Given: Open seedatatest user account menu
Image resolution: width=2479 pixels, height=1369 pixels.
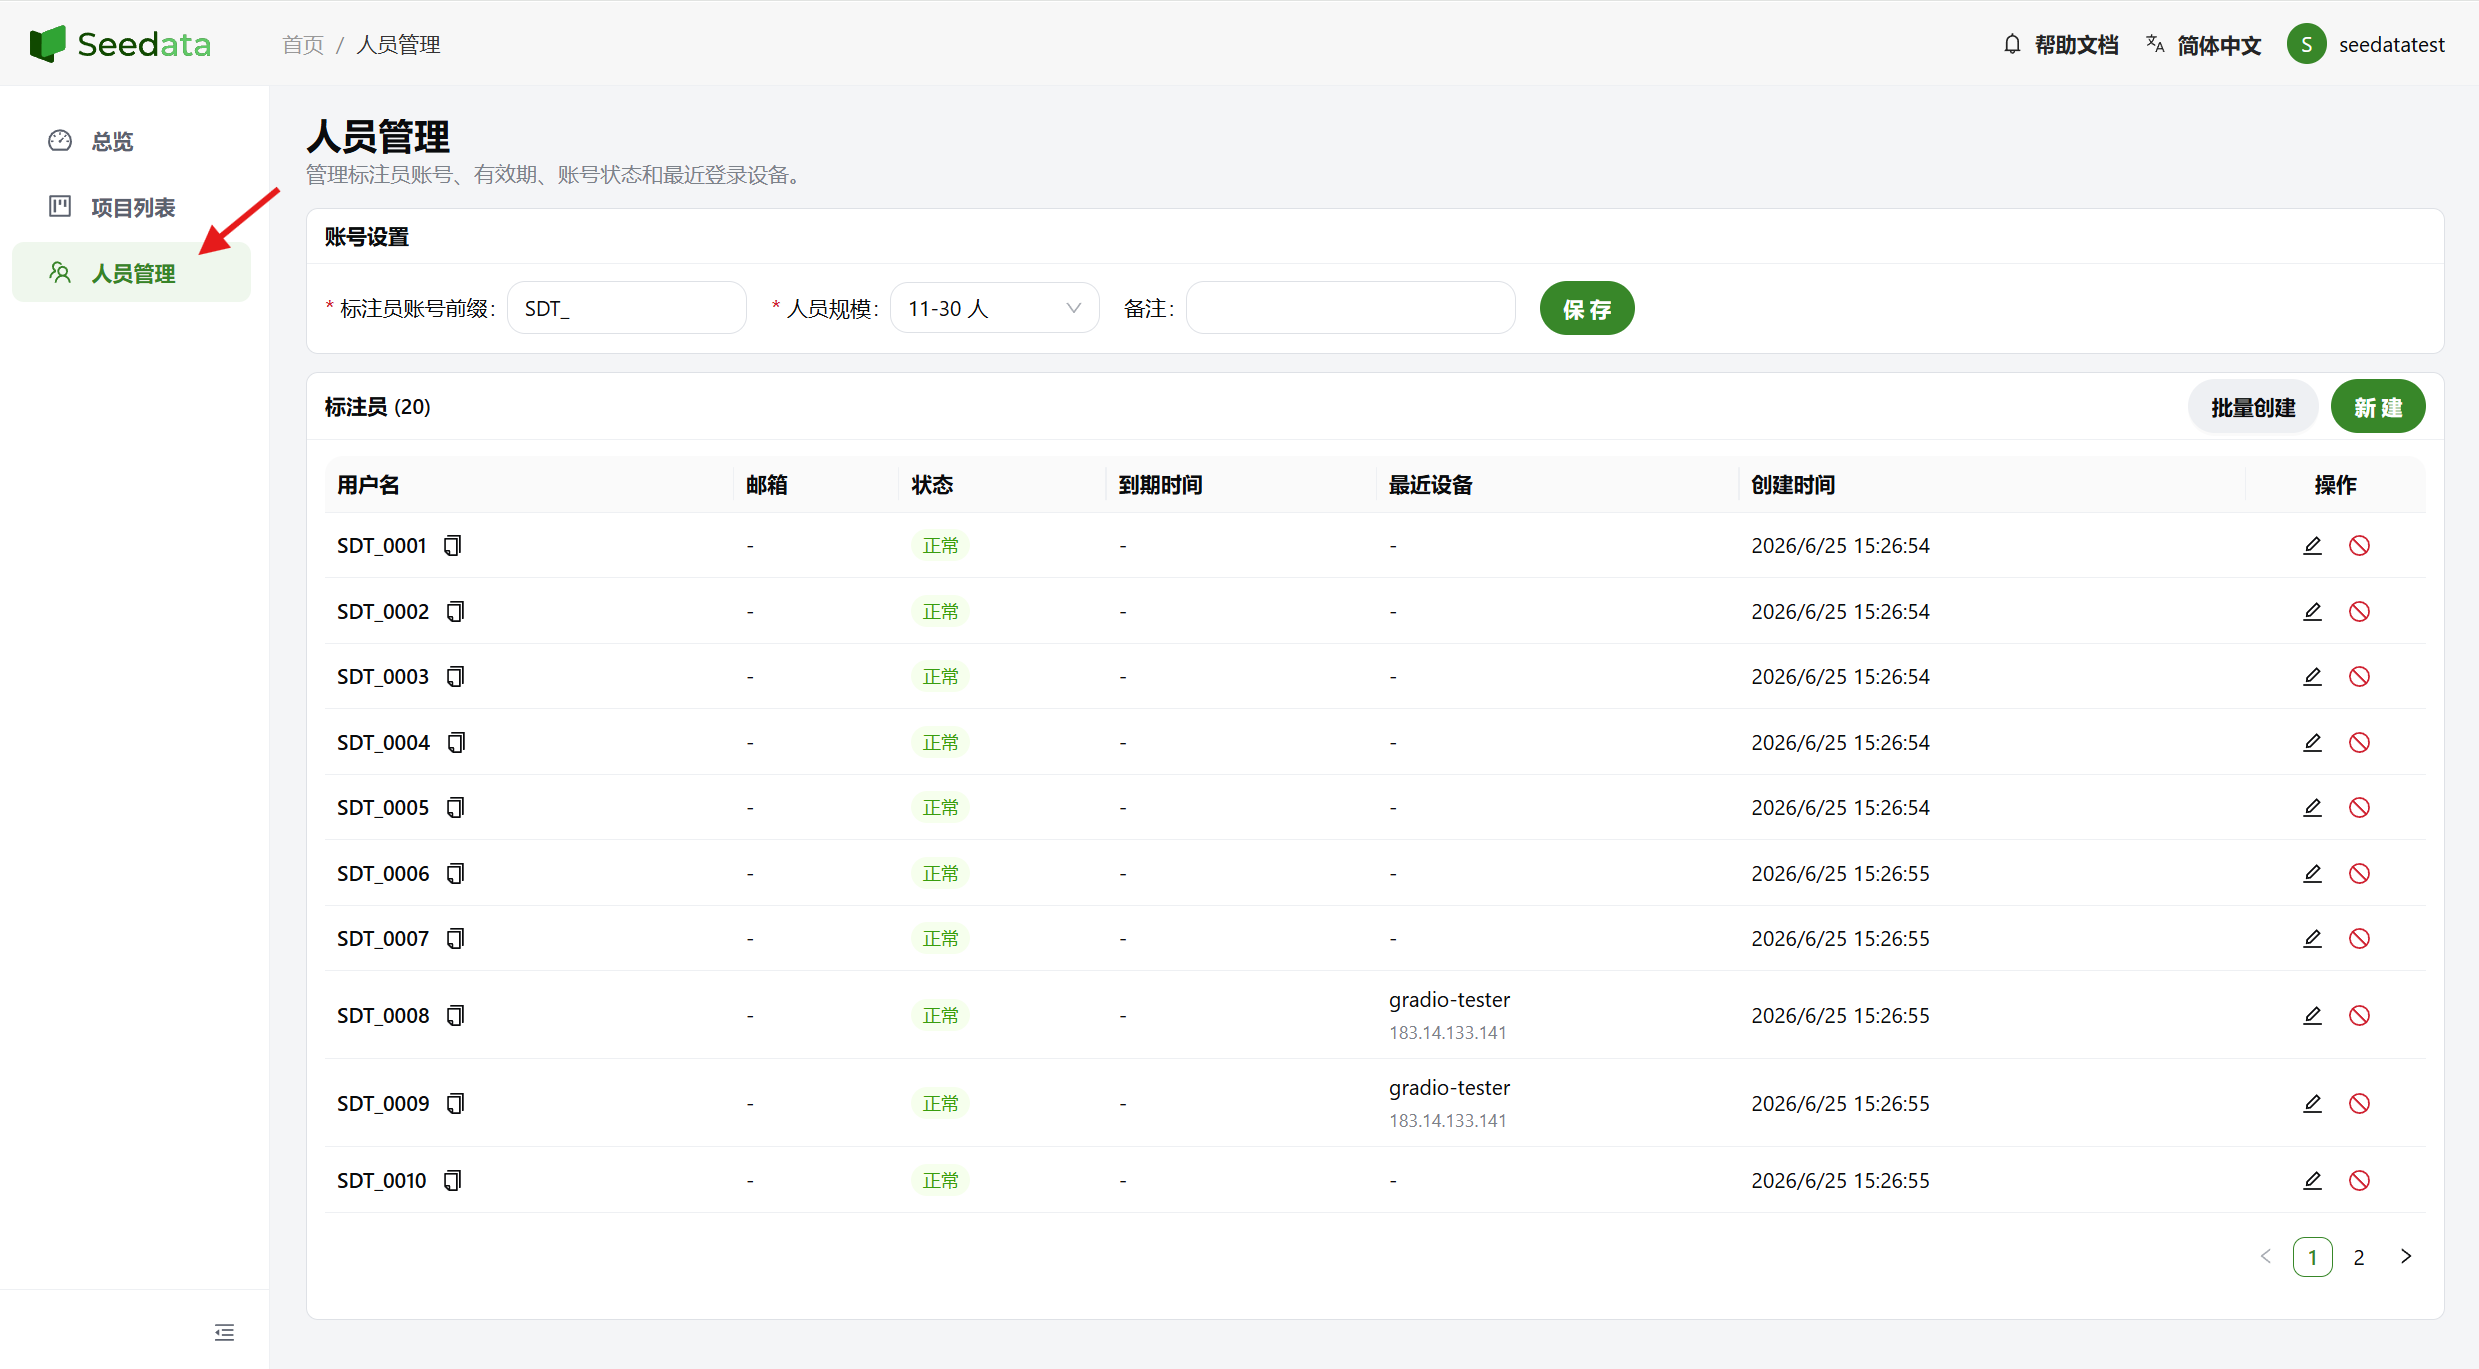Looking at the screenshot, I should [2365, 44].
